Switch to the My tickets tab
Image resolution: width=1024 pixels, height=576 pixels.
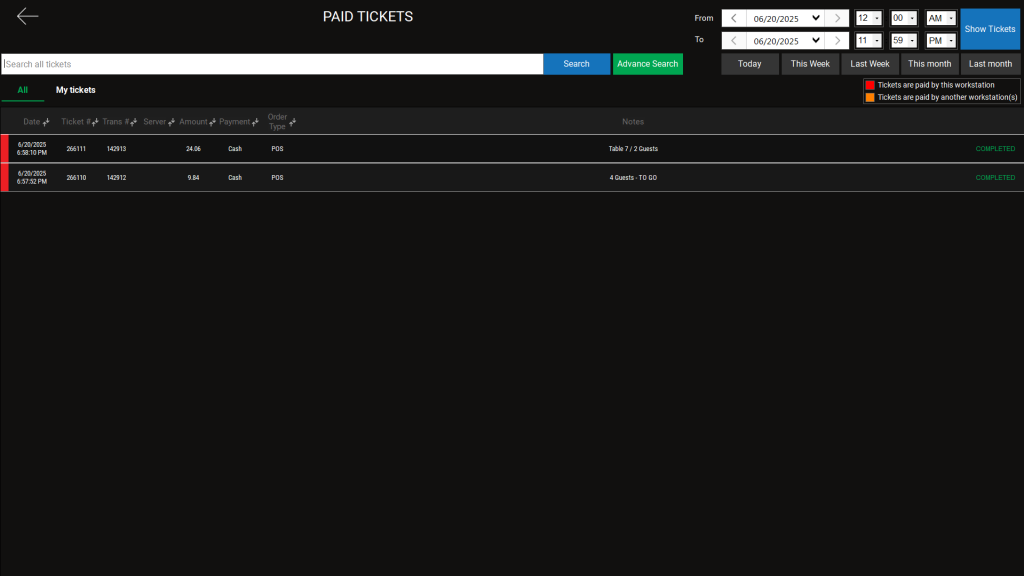pyautogui.click(x=76, y=90)
